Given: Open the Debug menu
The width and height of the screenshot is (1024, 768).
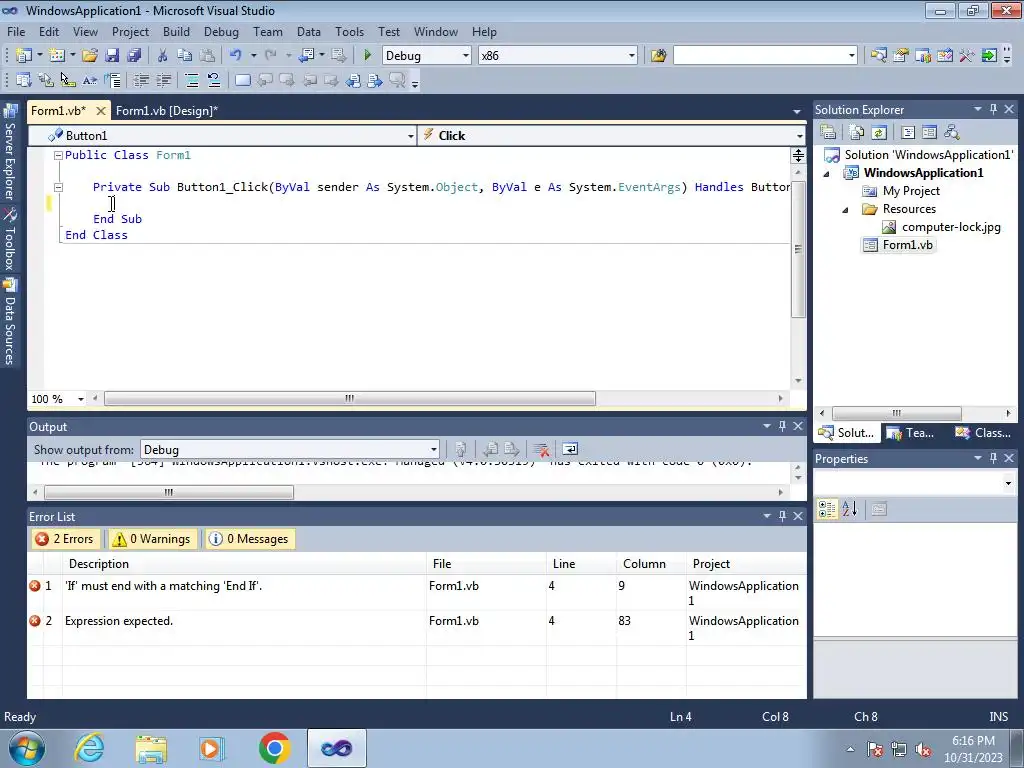Looking at the screenshot, I should (x=221, y=31).
